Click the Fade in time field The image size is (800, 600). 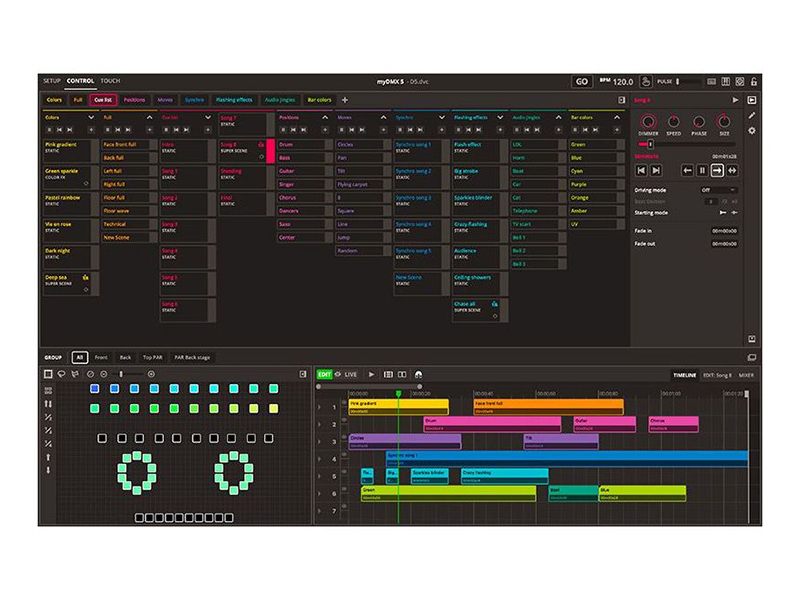coord(724,232)
